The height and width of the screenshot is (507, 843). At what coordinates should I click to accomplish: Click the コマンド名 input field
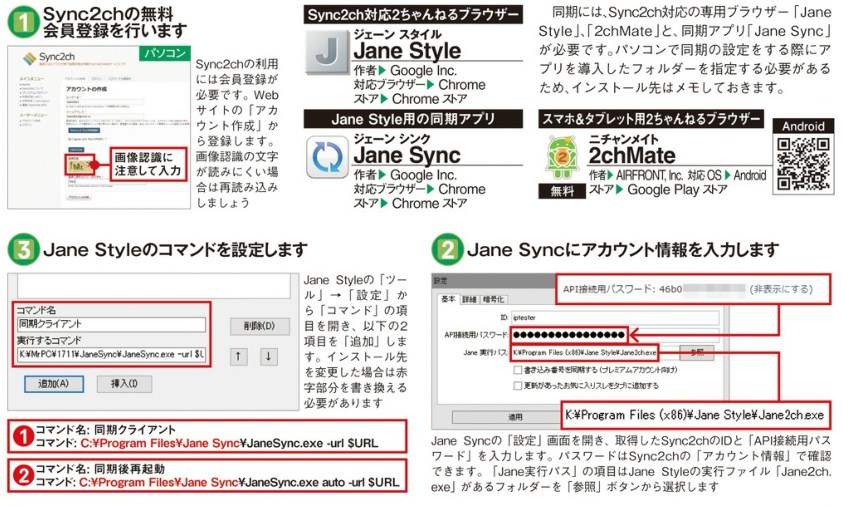click(x=111, y=324)
